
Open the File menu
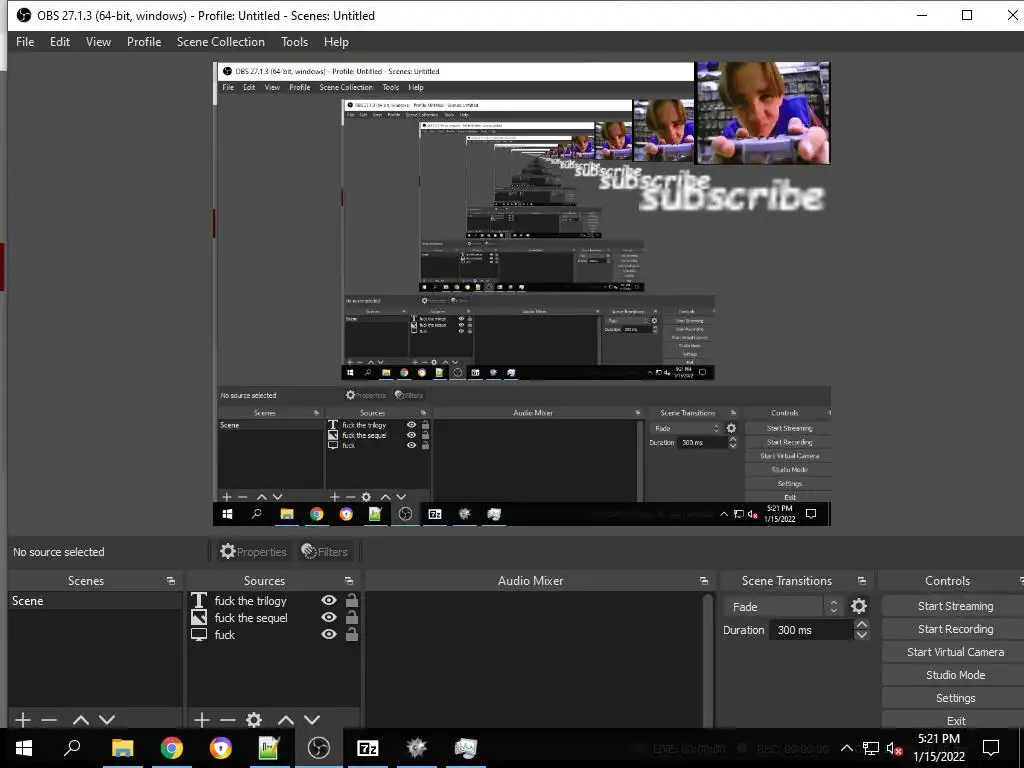tap(25, 42)
